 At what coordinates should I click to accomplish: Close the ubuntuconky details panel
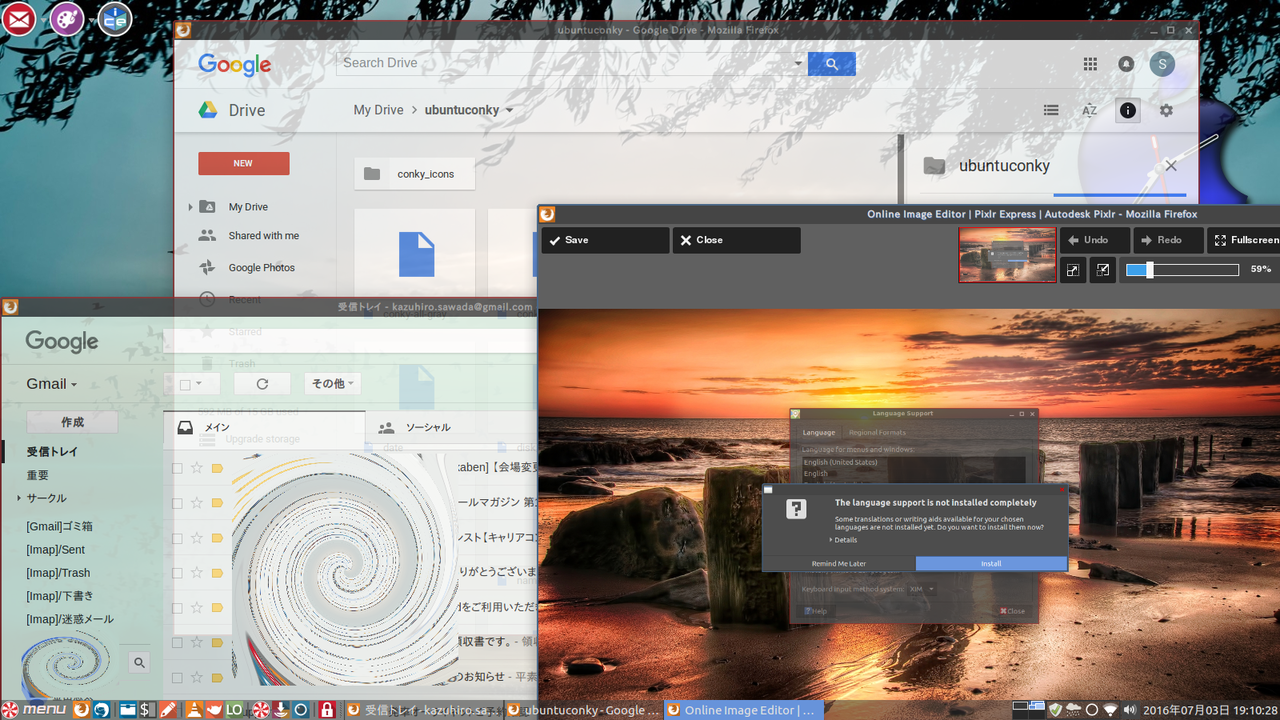pyautogui.click(x=1171, y=166)
